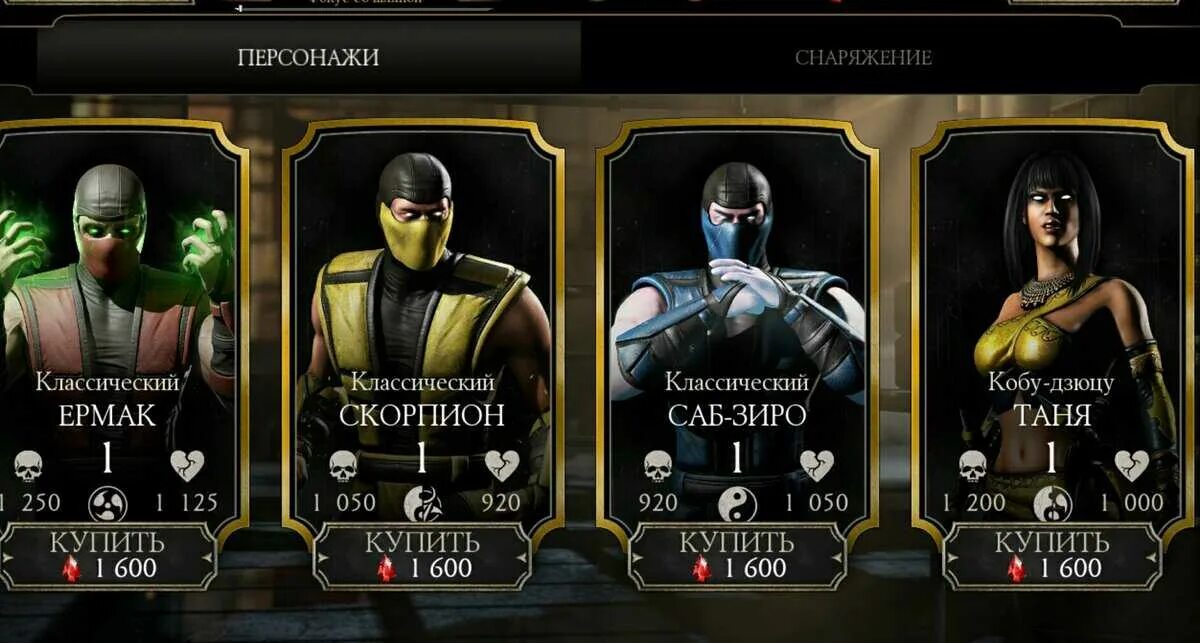The image size is (1200, 643).
Task: Click Таня's class emblem icon
Action: click(x=1052, y=503)
